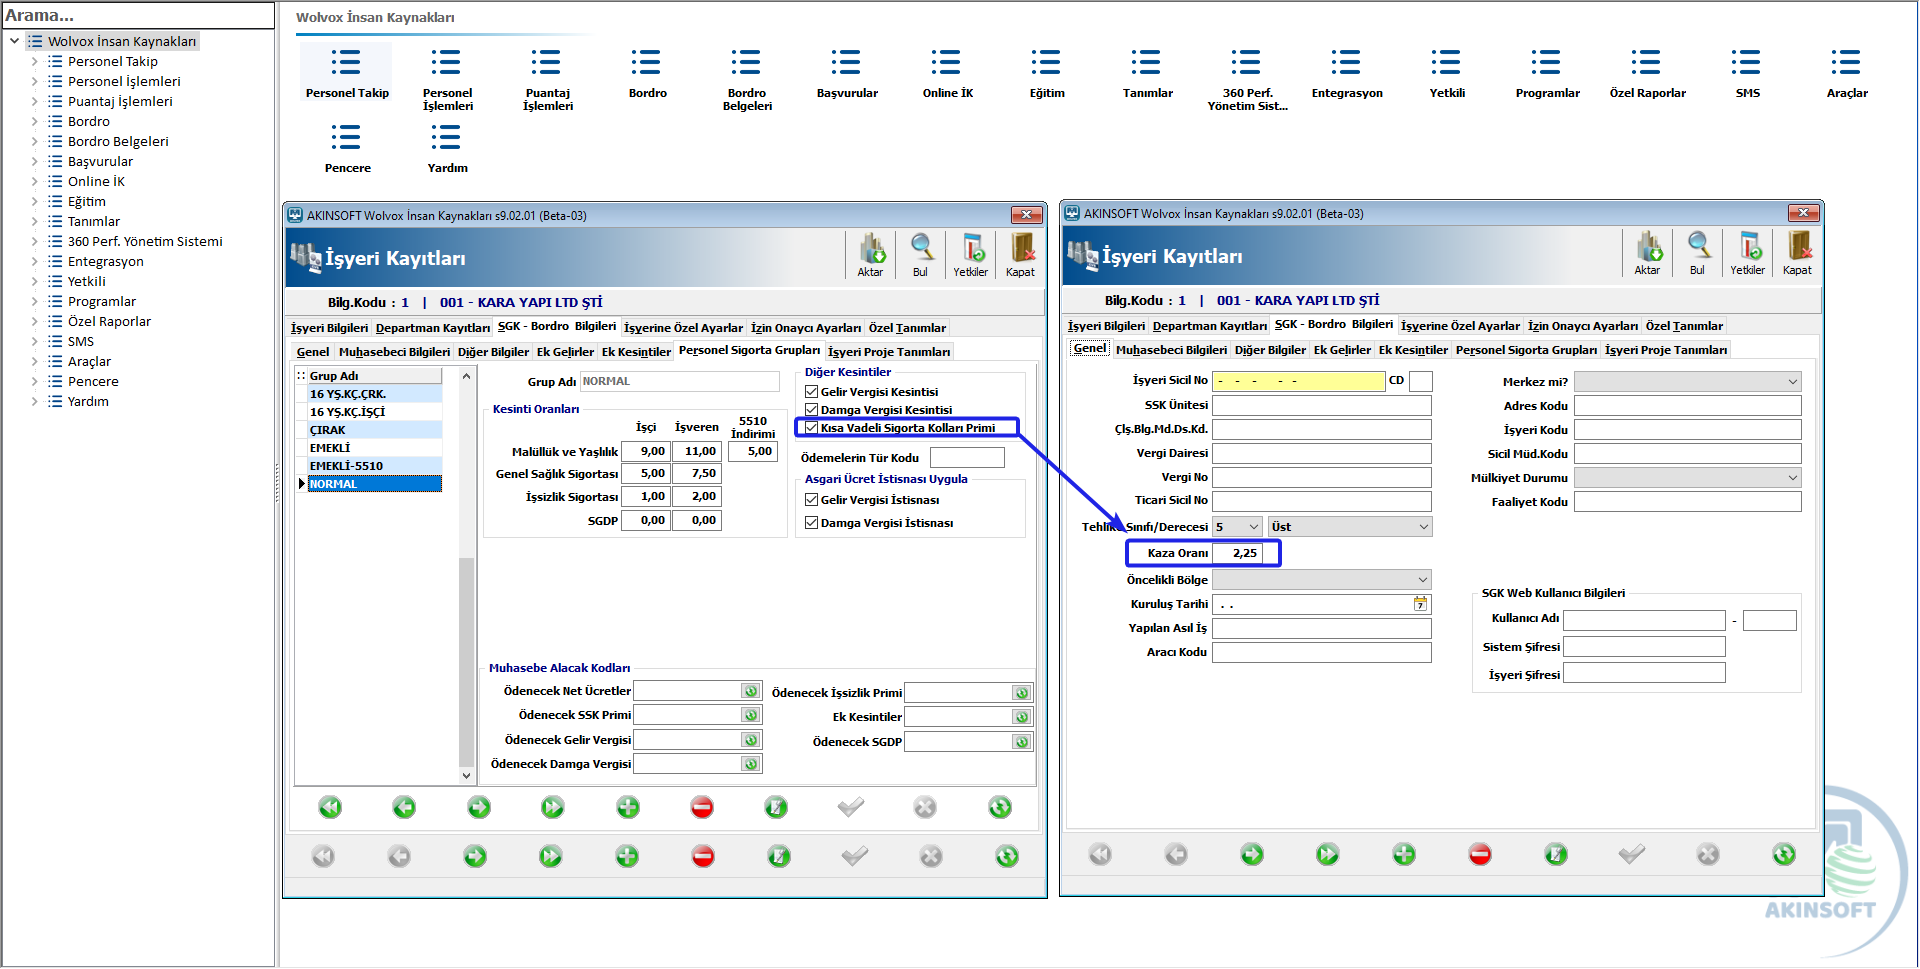
Task: Click Bul magnifier icon in left window
Action: coord(921,255)
